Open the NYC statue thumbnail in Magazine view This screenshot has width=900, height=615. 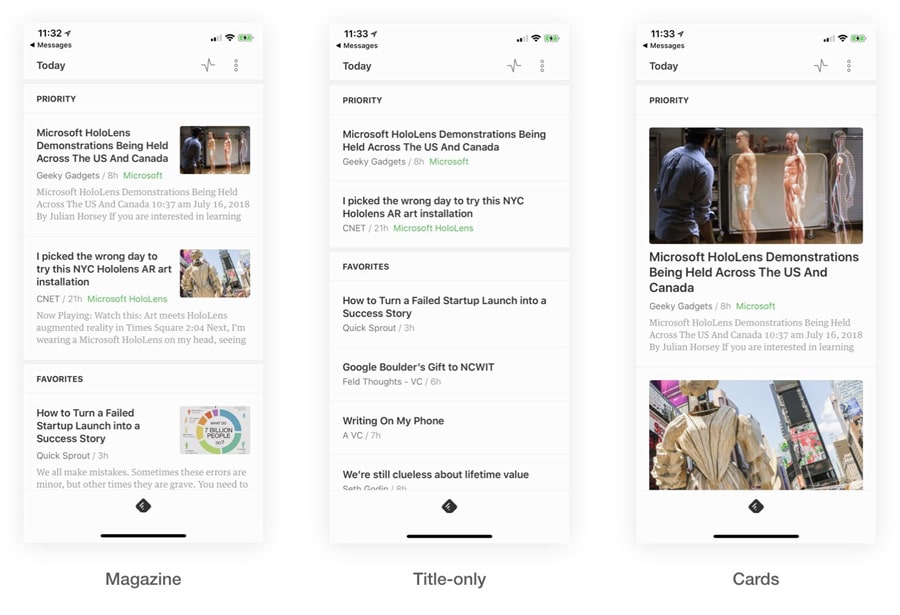tap(215, 273)
